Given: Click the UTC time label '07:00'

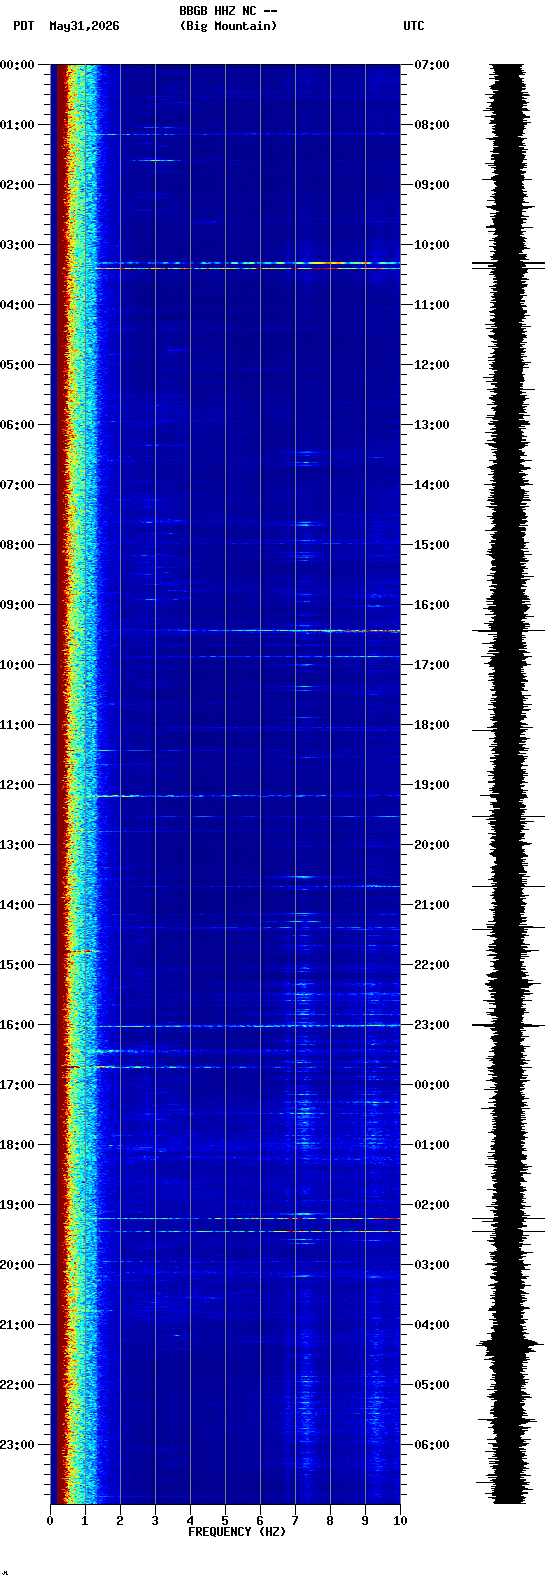Looking at the screenshot, I should pyautogui.click(x=432, y=65).
